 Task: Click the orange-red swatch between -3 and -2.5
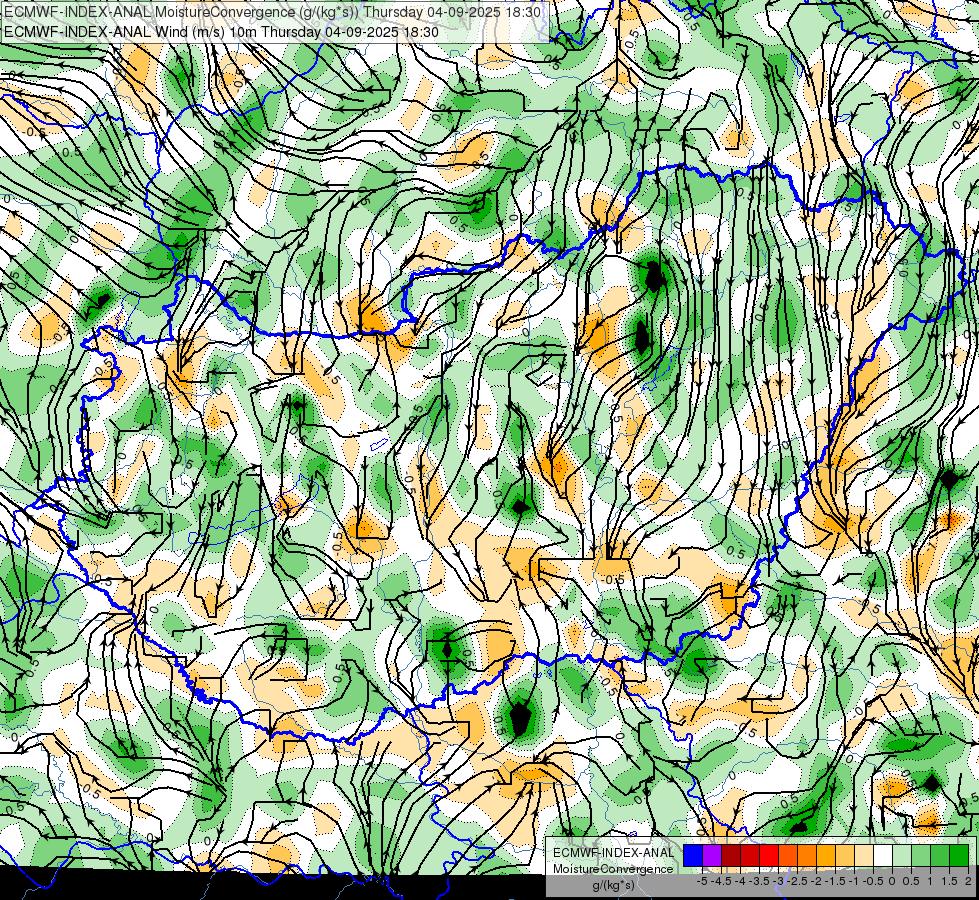(x=788, y=856)
